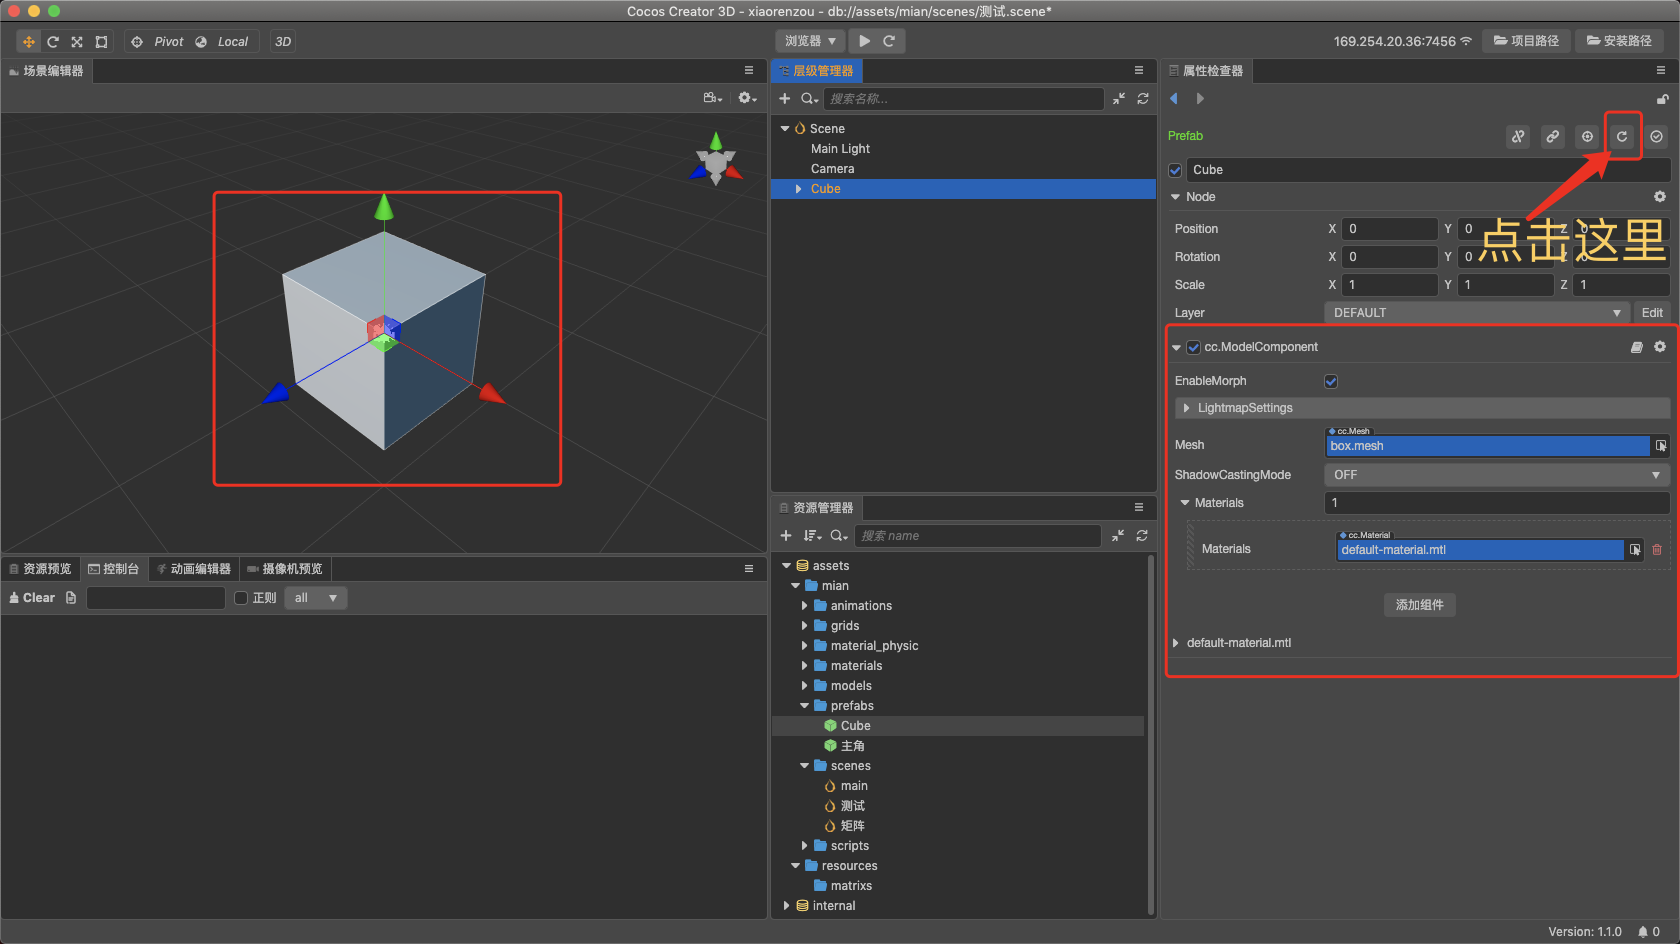Collapse the Node section in inspector
Image resolution: width=1680 pixels, height=944 pixels.
coord(1175,197)
